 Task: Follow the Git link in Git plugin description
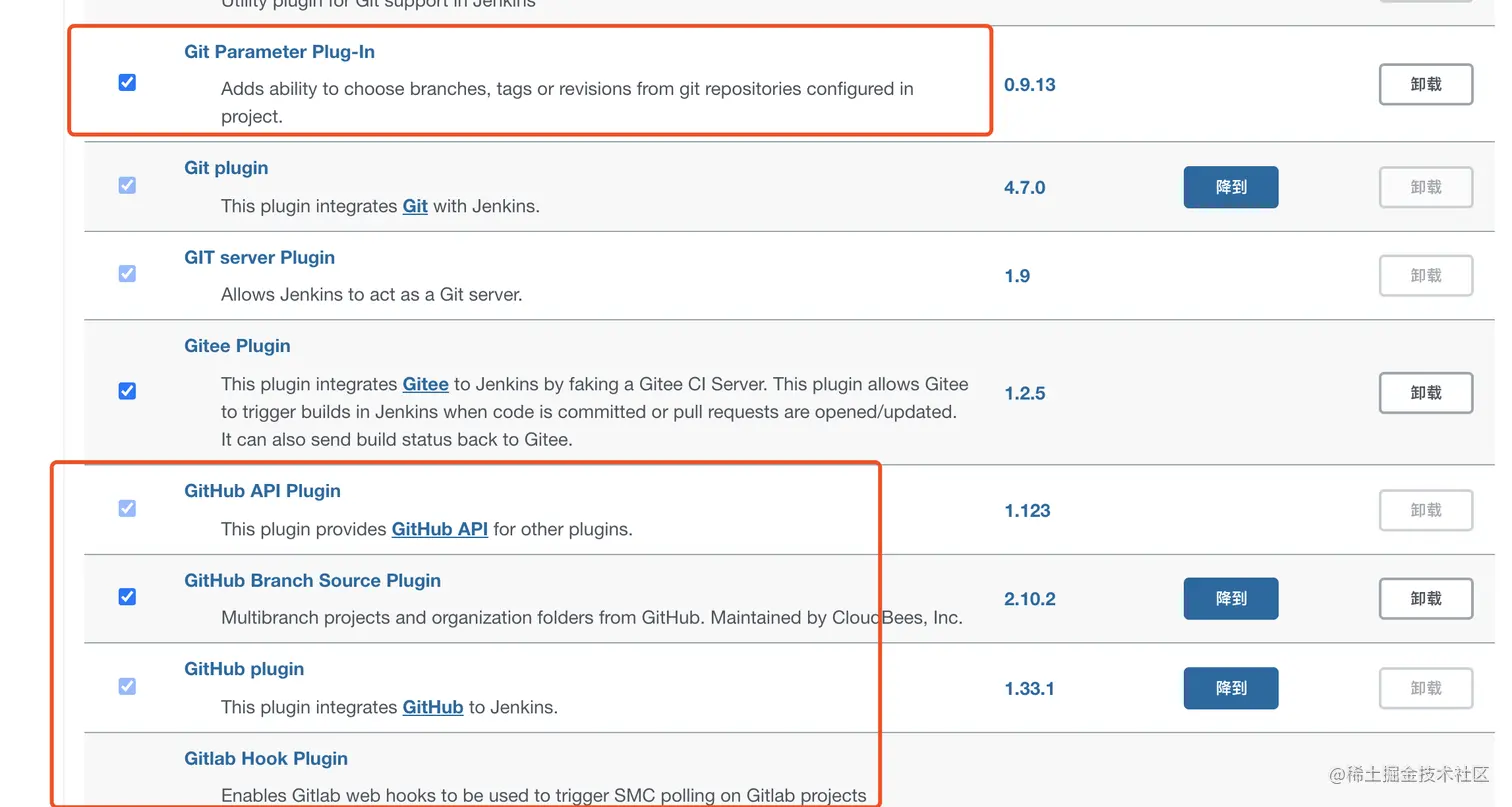point(415,206)
